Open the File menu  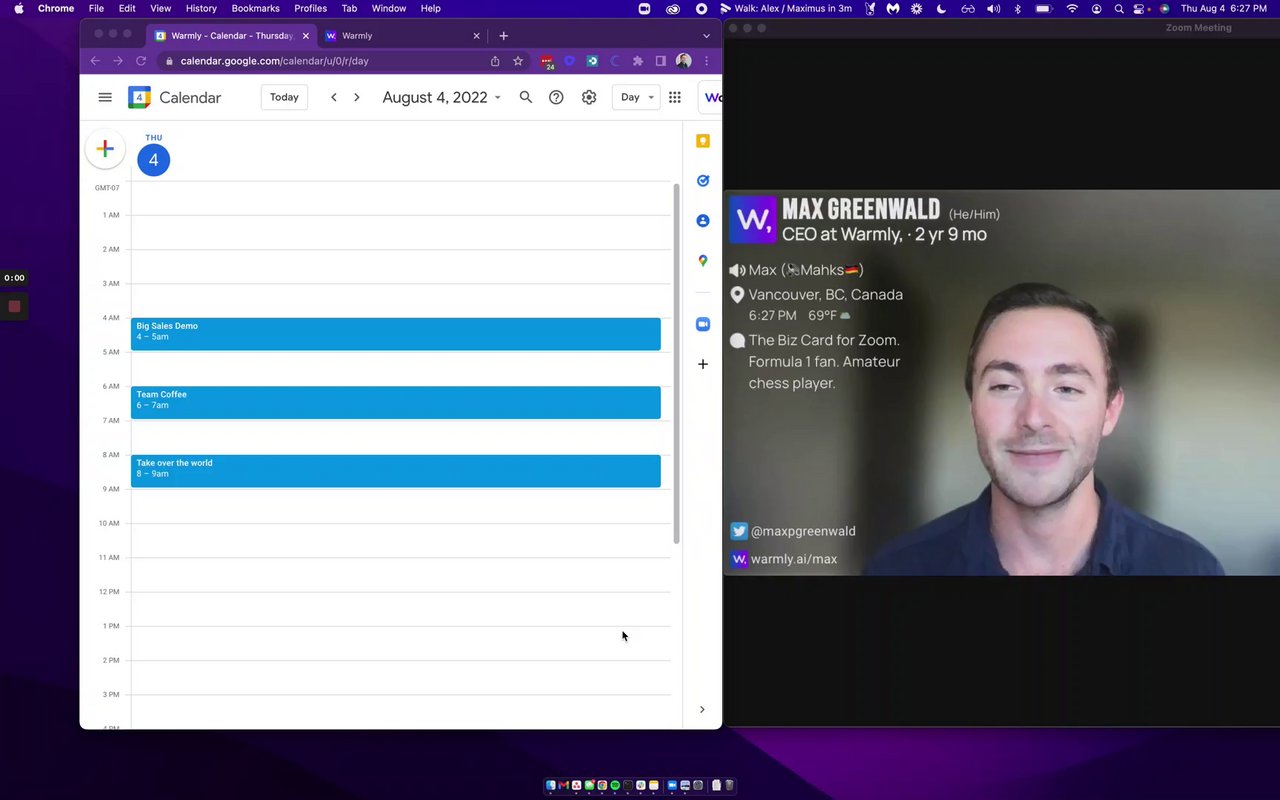[x=96, y=8]
